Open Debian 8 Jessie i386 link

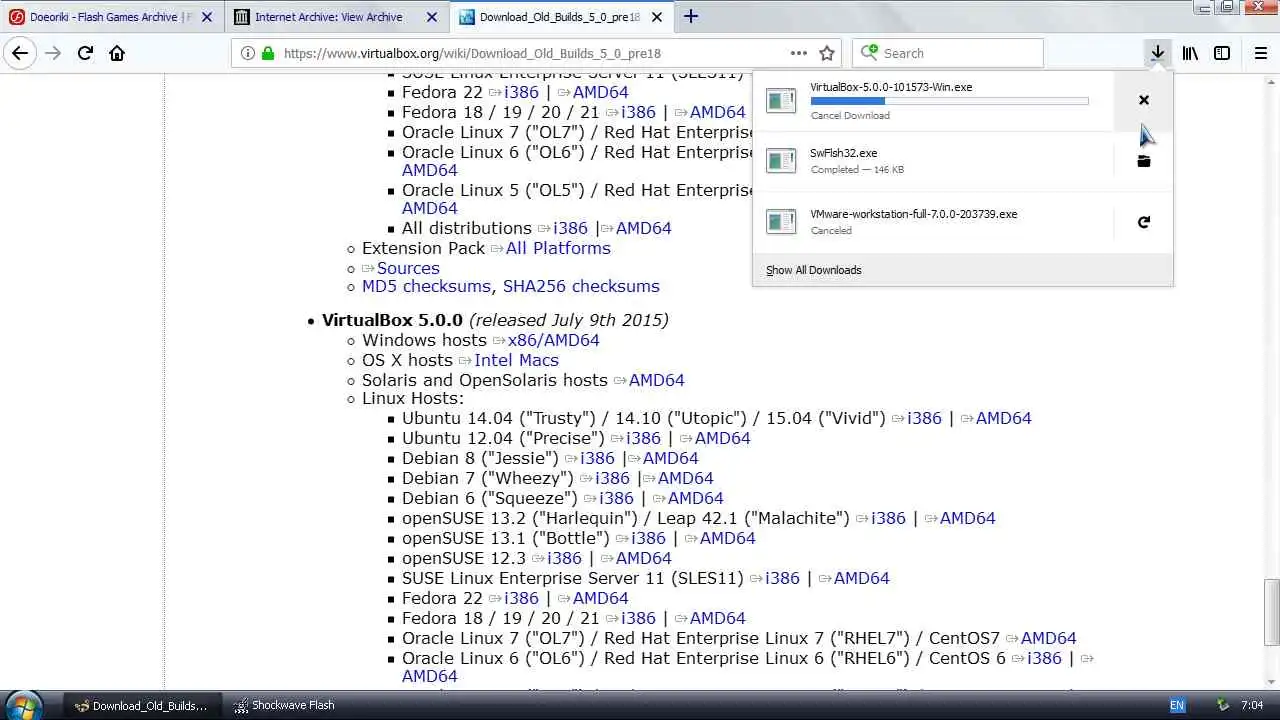pos(597,458)
